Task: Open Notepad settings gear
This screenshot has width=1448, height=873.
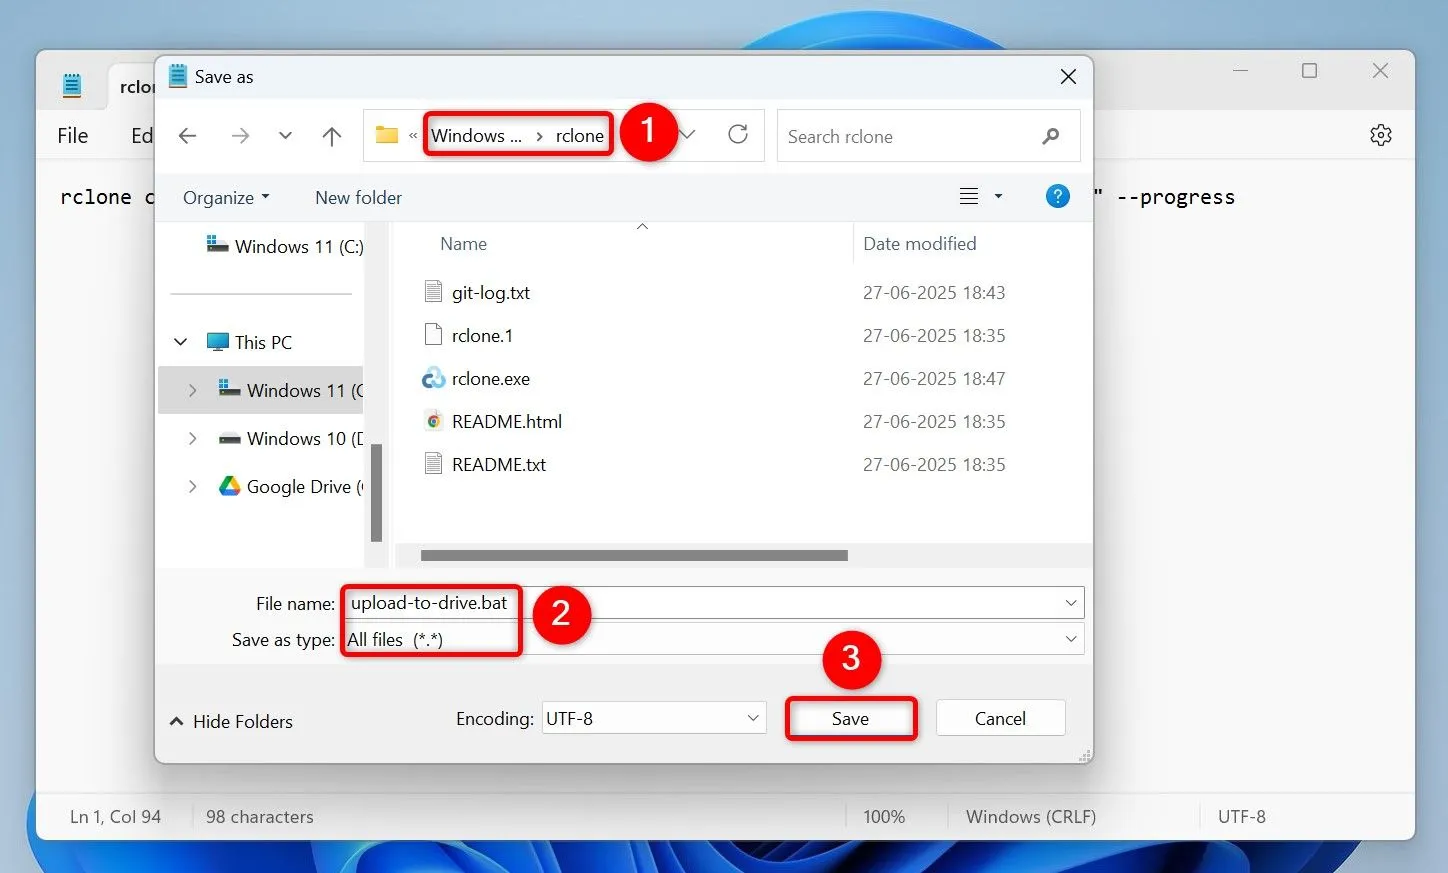Action: click(x=1381, y=134)
